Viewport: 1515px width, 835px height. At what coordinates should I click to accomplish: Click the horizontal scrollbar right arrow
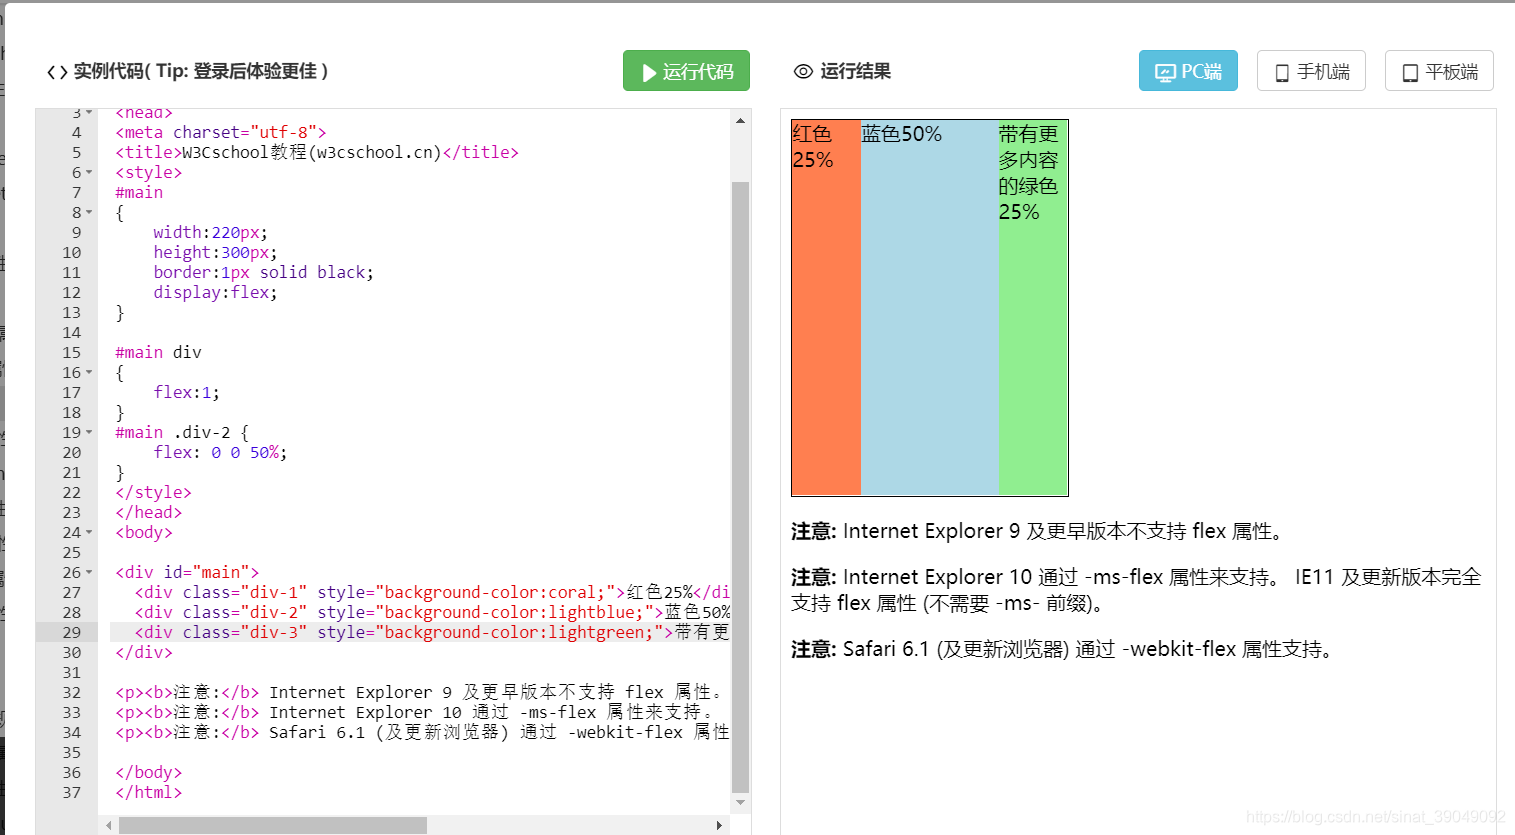point(719,825)
